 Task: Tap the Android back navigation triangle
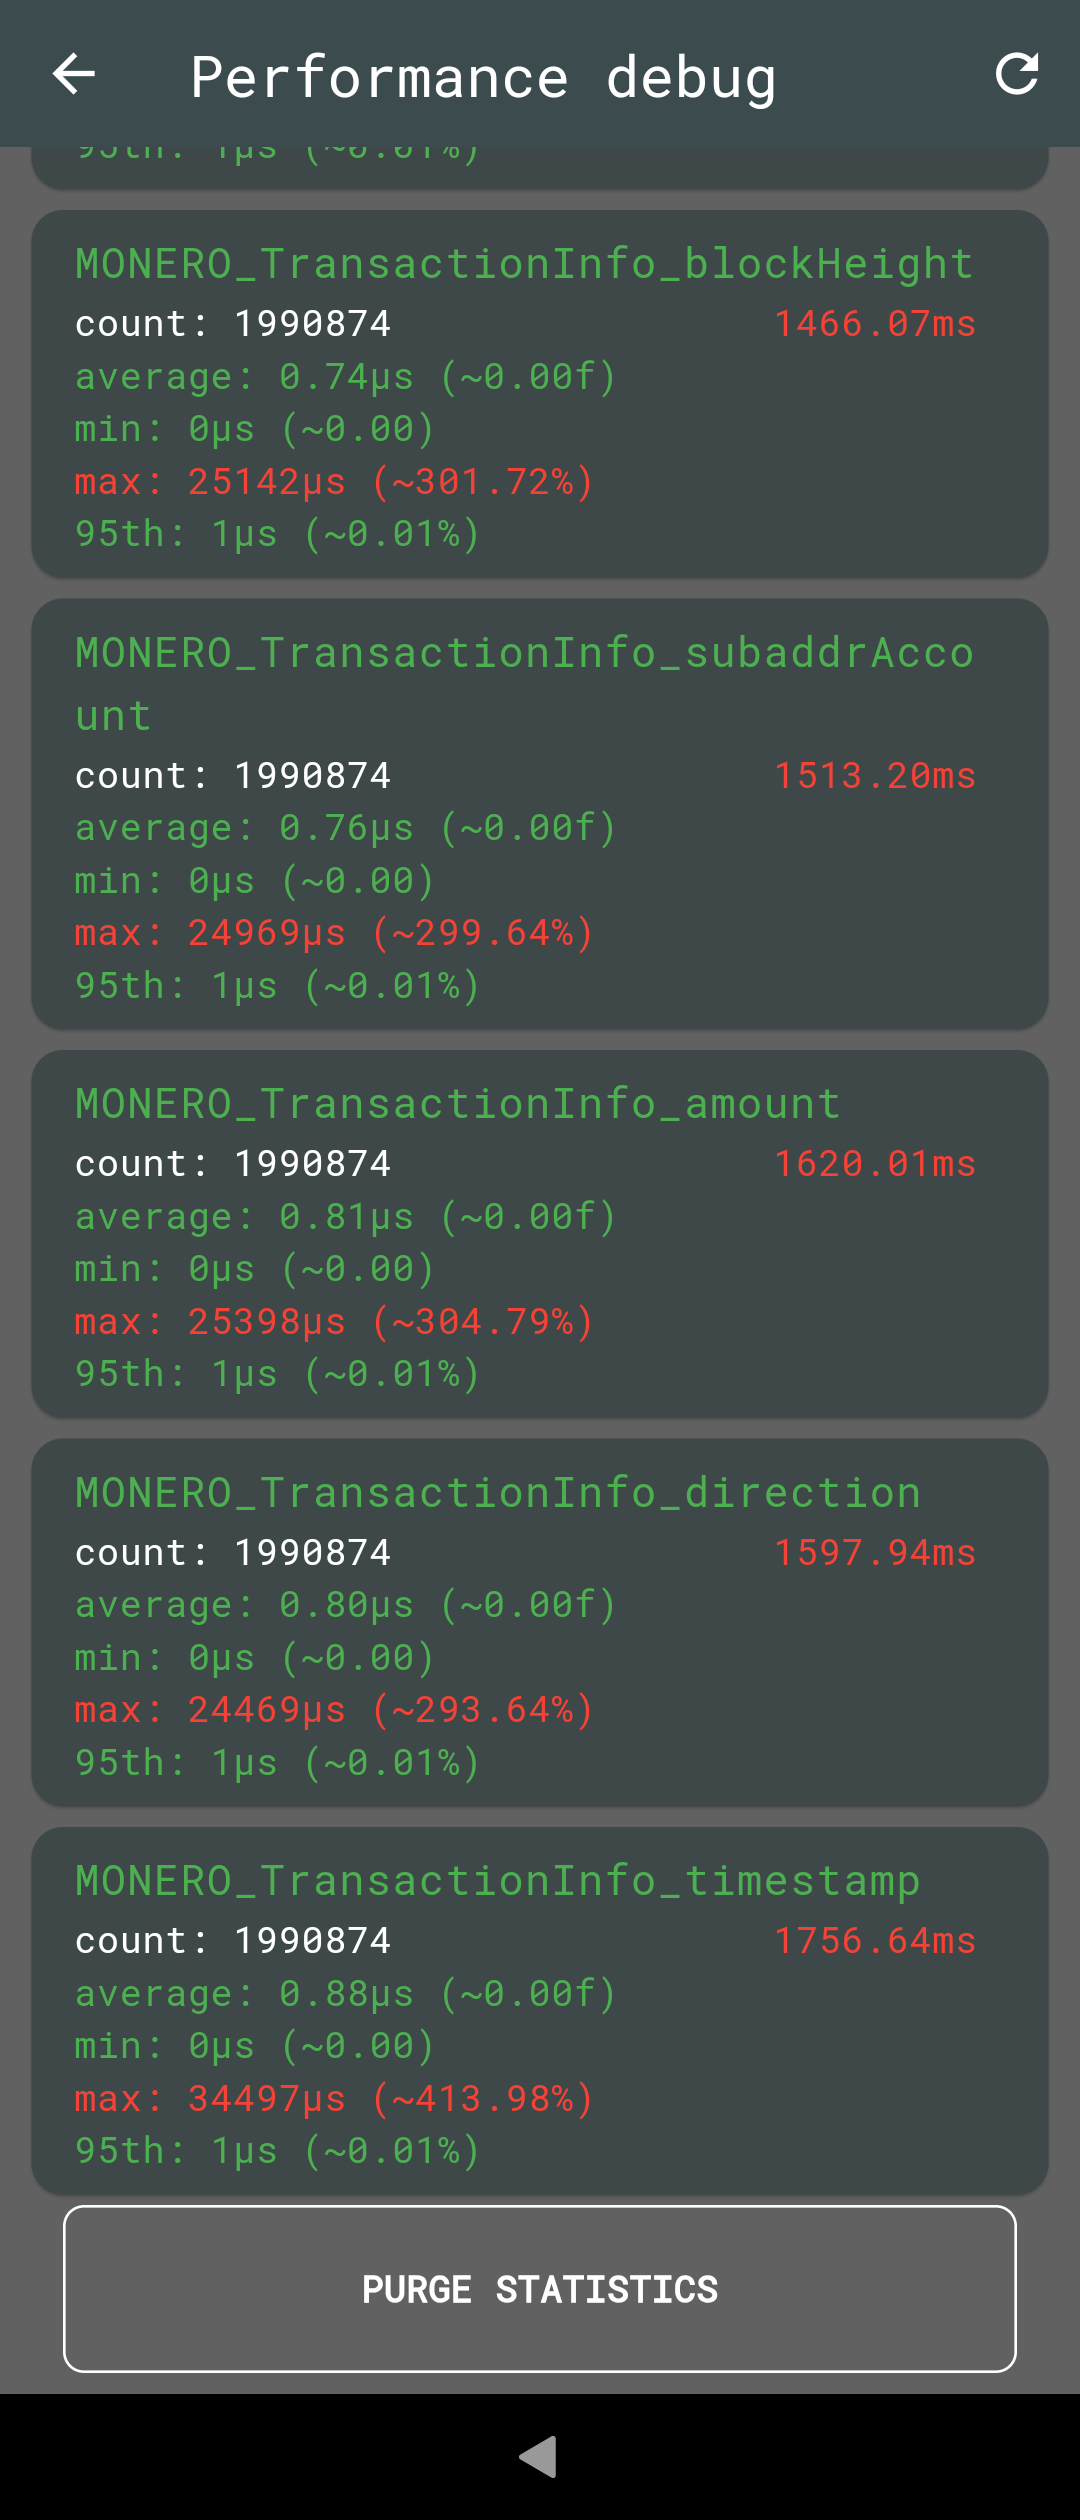(x=538, y=2456)
